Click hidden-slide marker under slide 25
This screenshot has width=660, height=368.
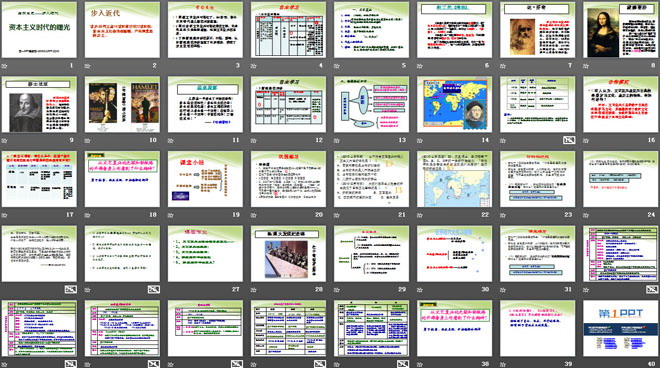tap(71, 289)
